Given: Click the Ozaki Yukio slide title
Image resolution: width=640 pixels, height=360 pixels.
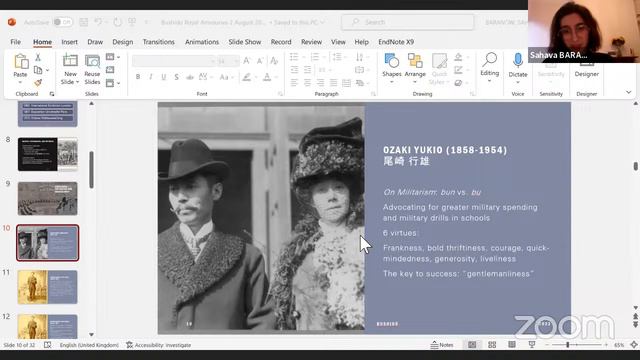Looking at the screenshot, I should [445, 155].
